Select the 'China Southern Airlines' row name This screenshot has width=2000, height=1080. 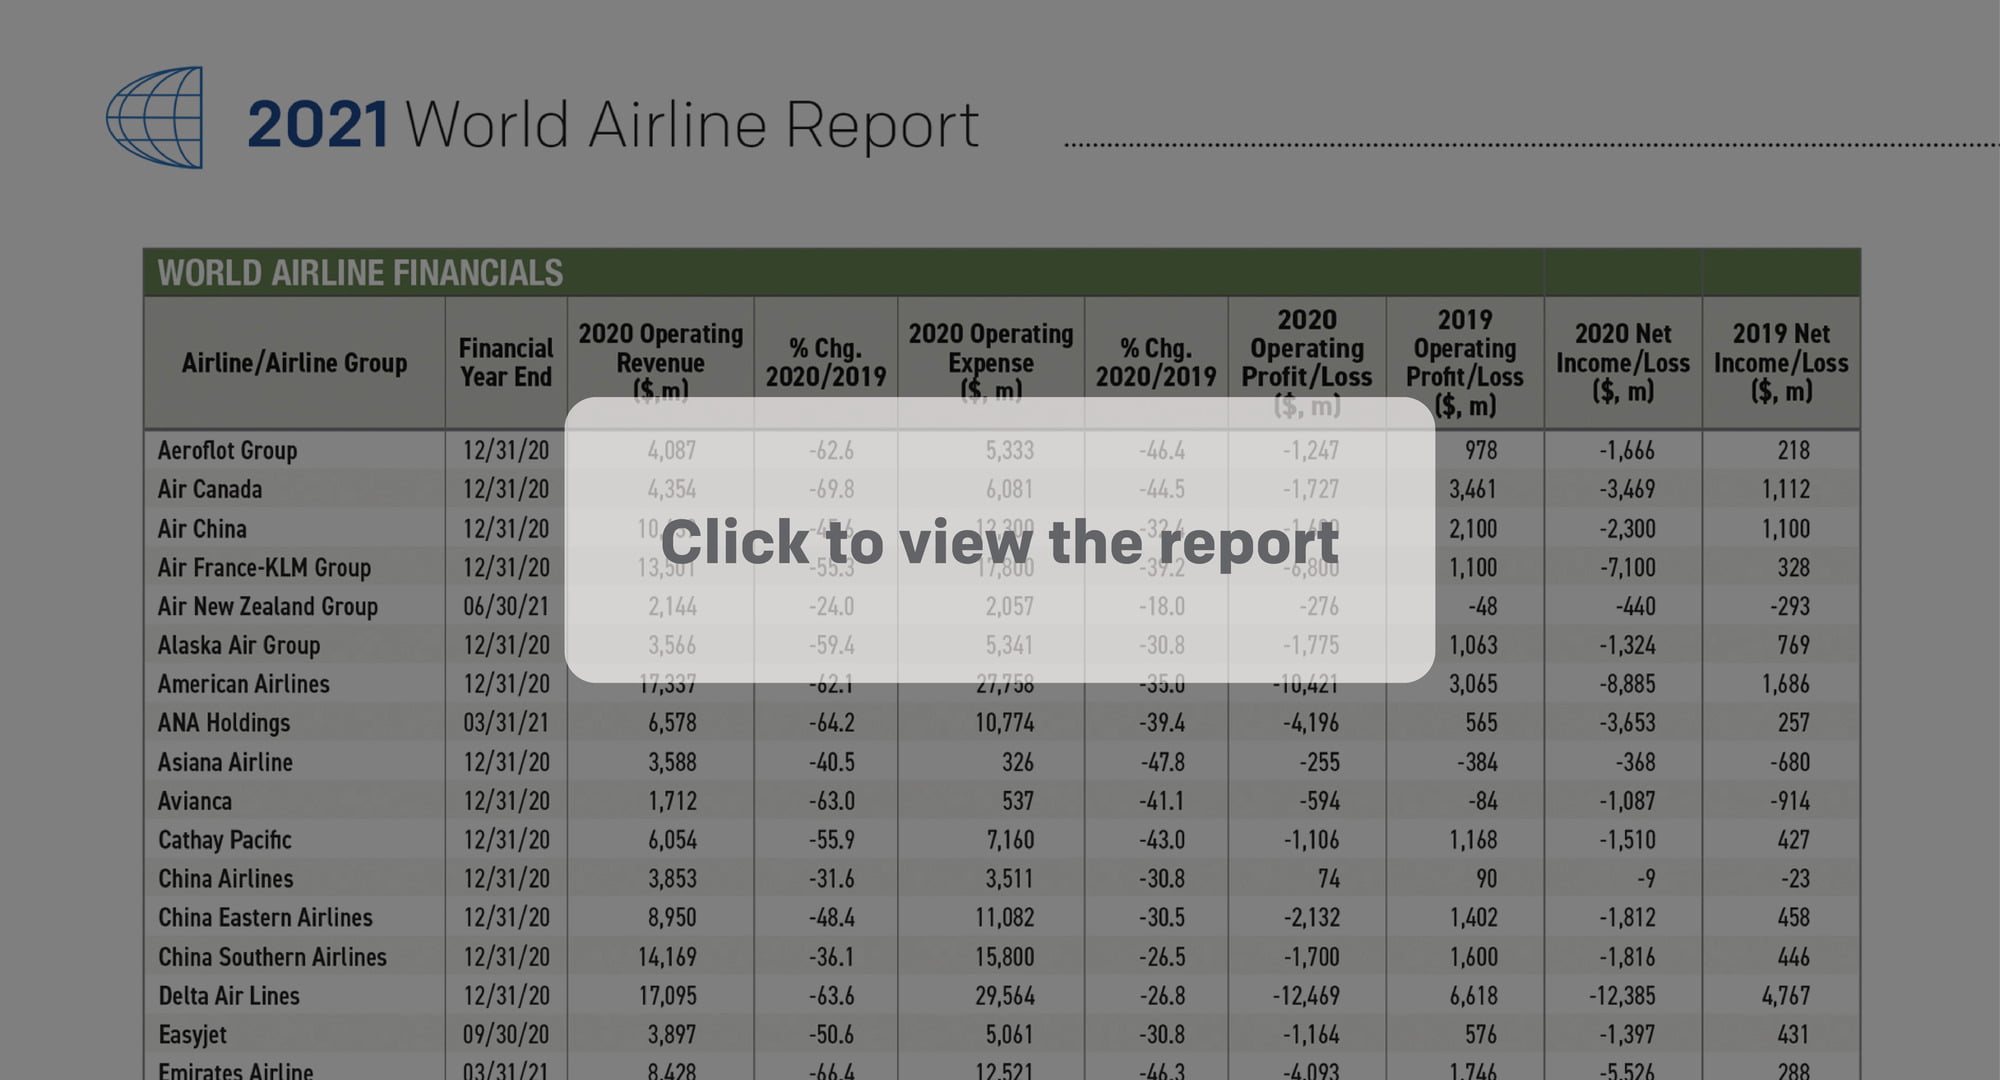pyautogui.click(x=272, y=958)
